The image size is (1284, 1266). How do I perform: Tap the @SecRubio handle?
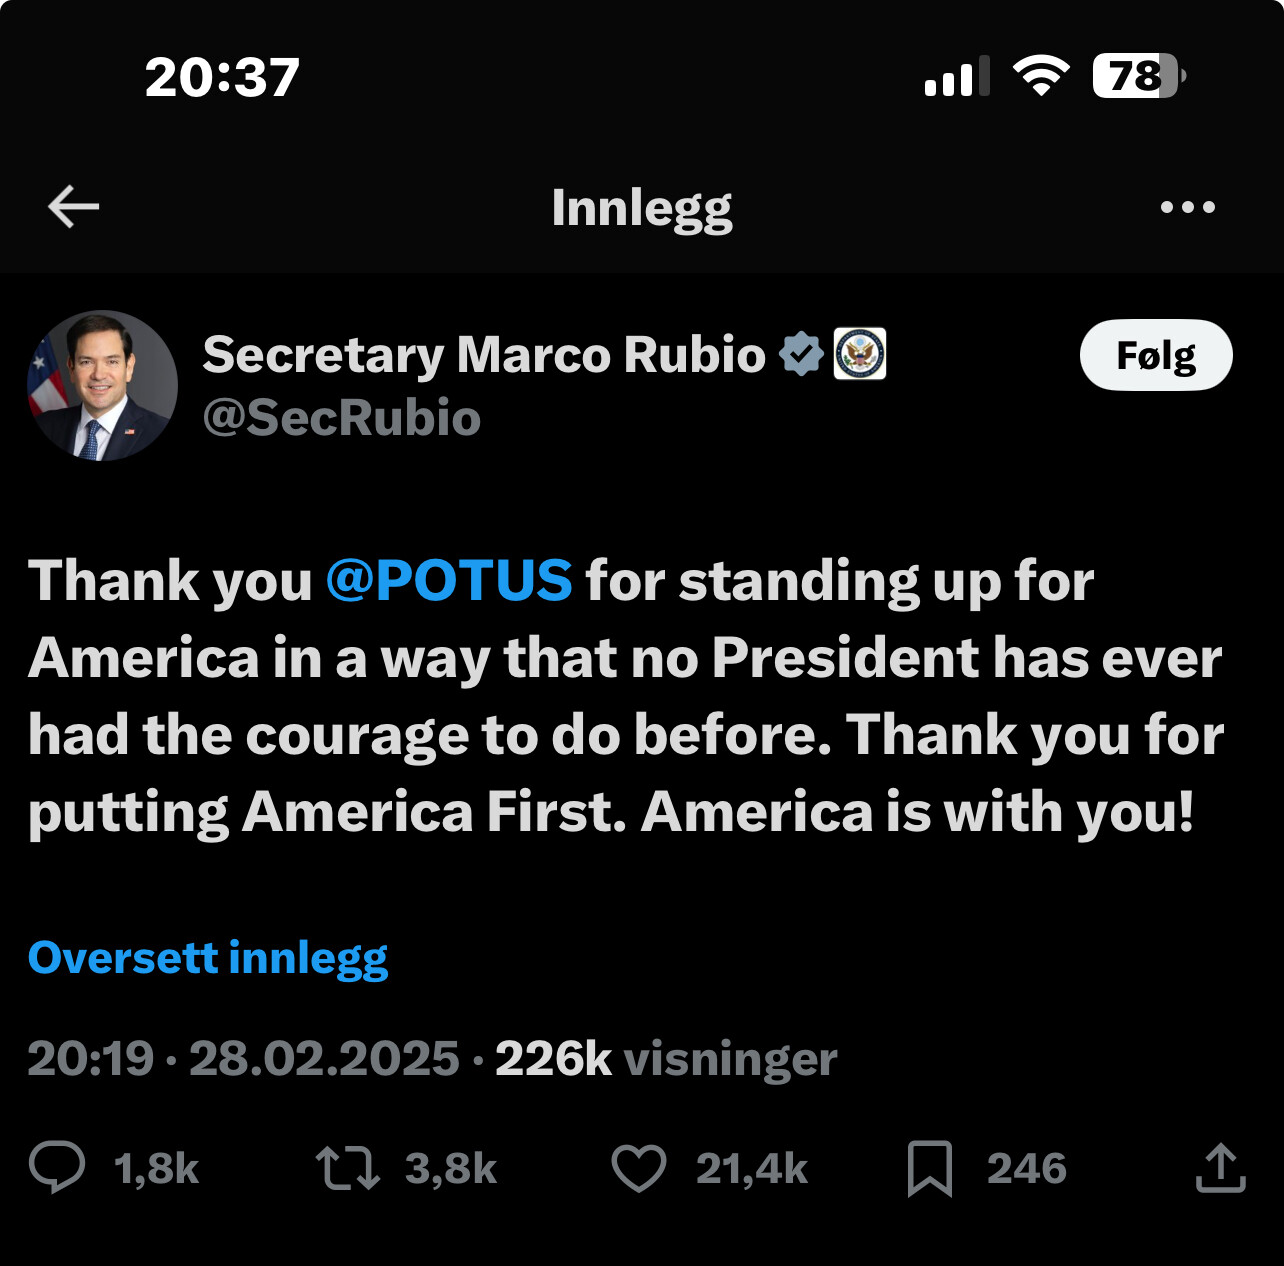[342, 418]
